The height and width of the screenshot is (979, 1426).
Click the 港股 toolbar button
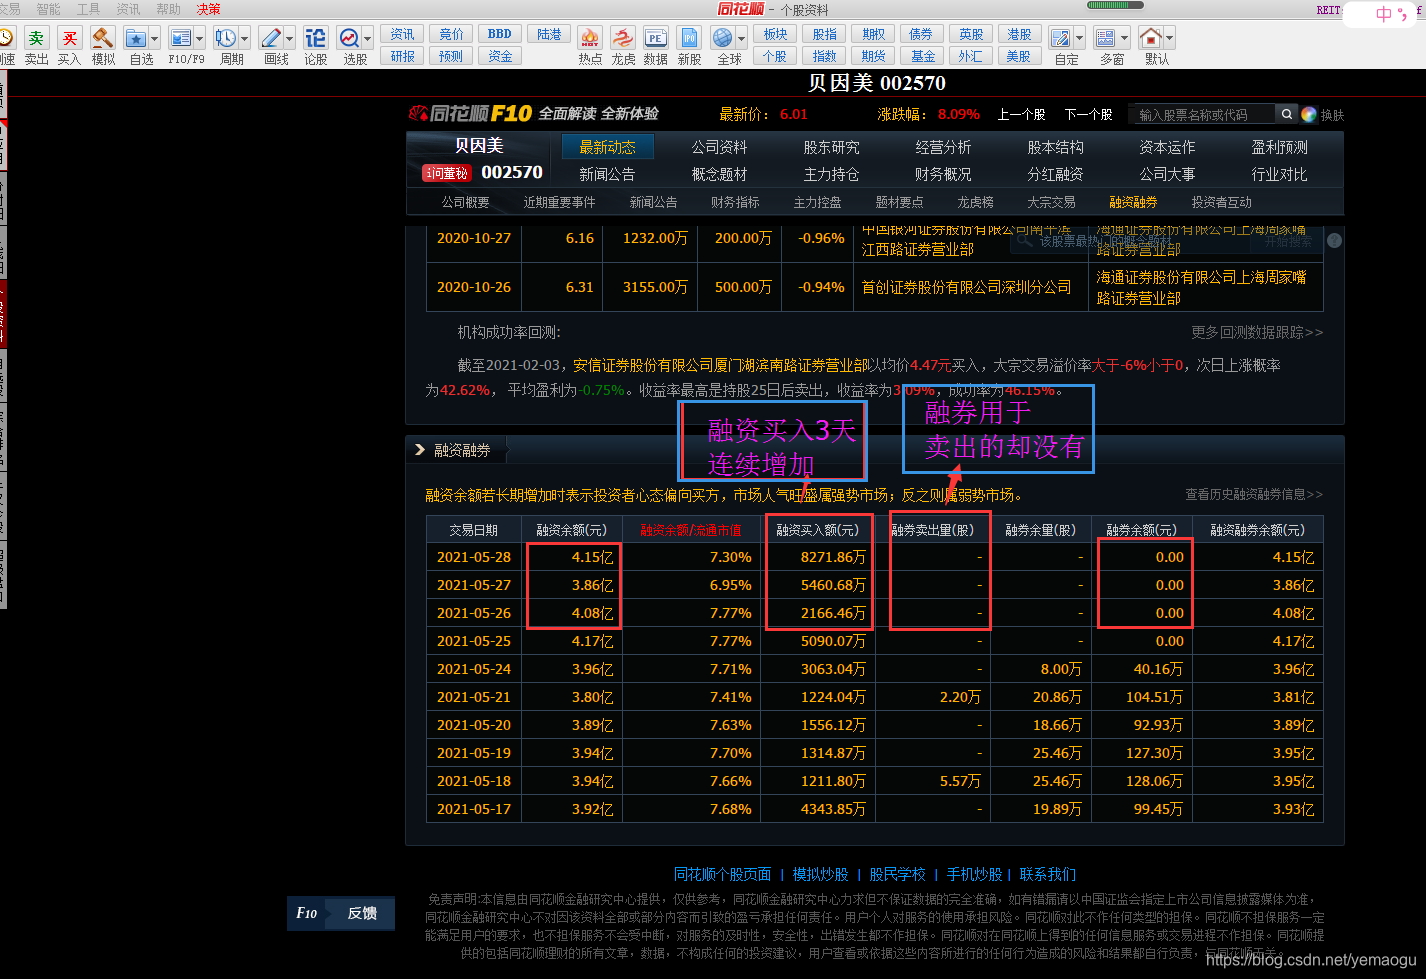1019,34
